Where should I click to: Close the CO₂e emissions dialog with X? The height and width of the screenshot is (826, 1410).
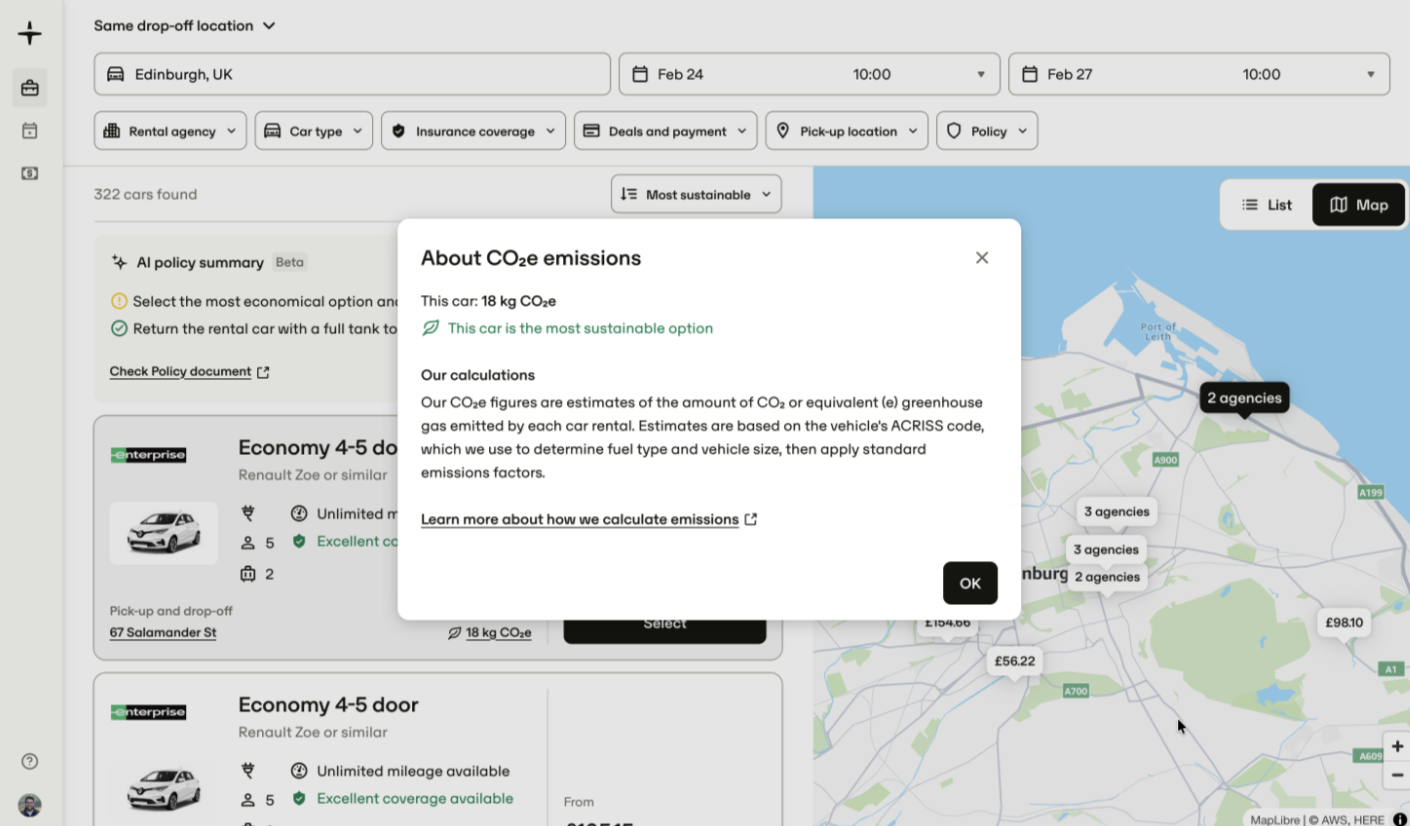[982, 258]
